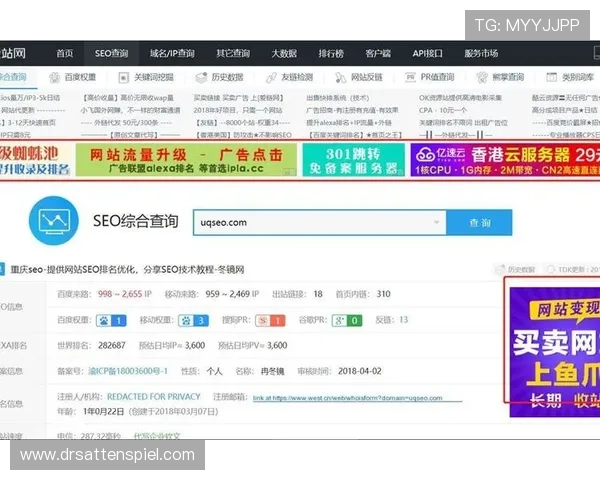Screen dimensions: 600x480
Task: Select the SEO查询 nav tab
Action: (111, 54)
